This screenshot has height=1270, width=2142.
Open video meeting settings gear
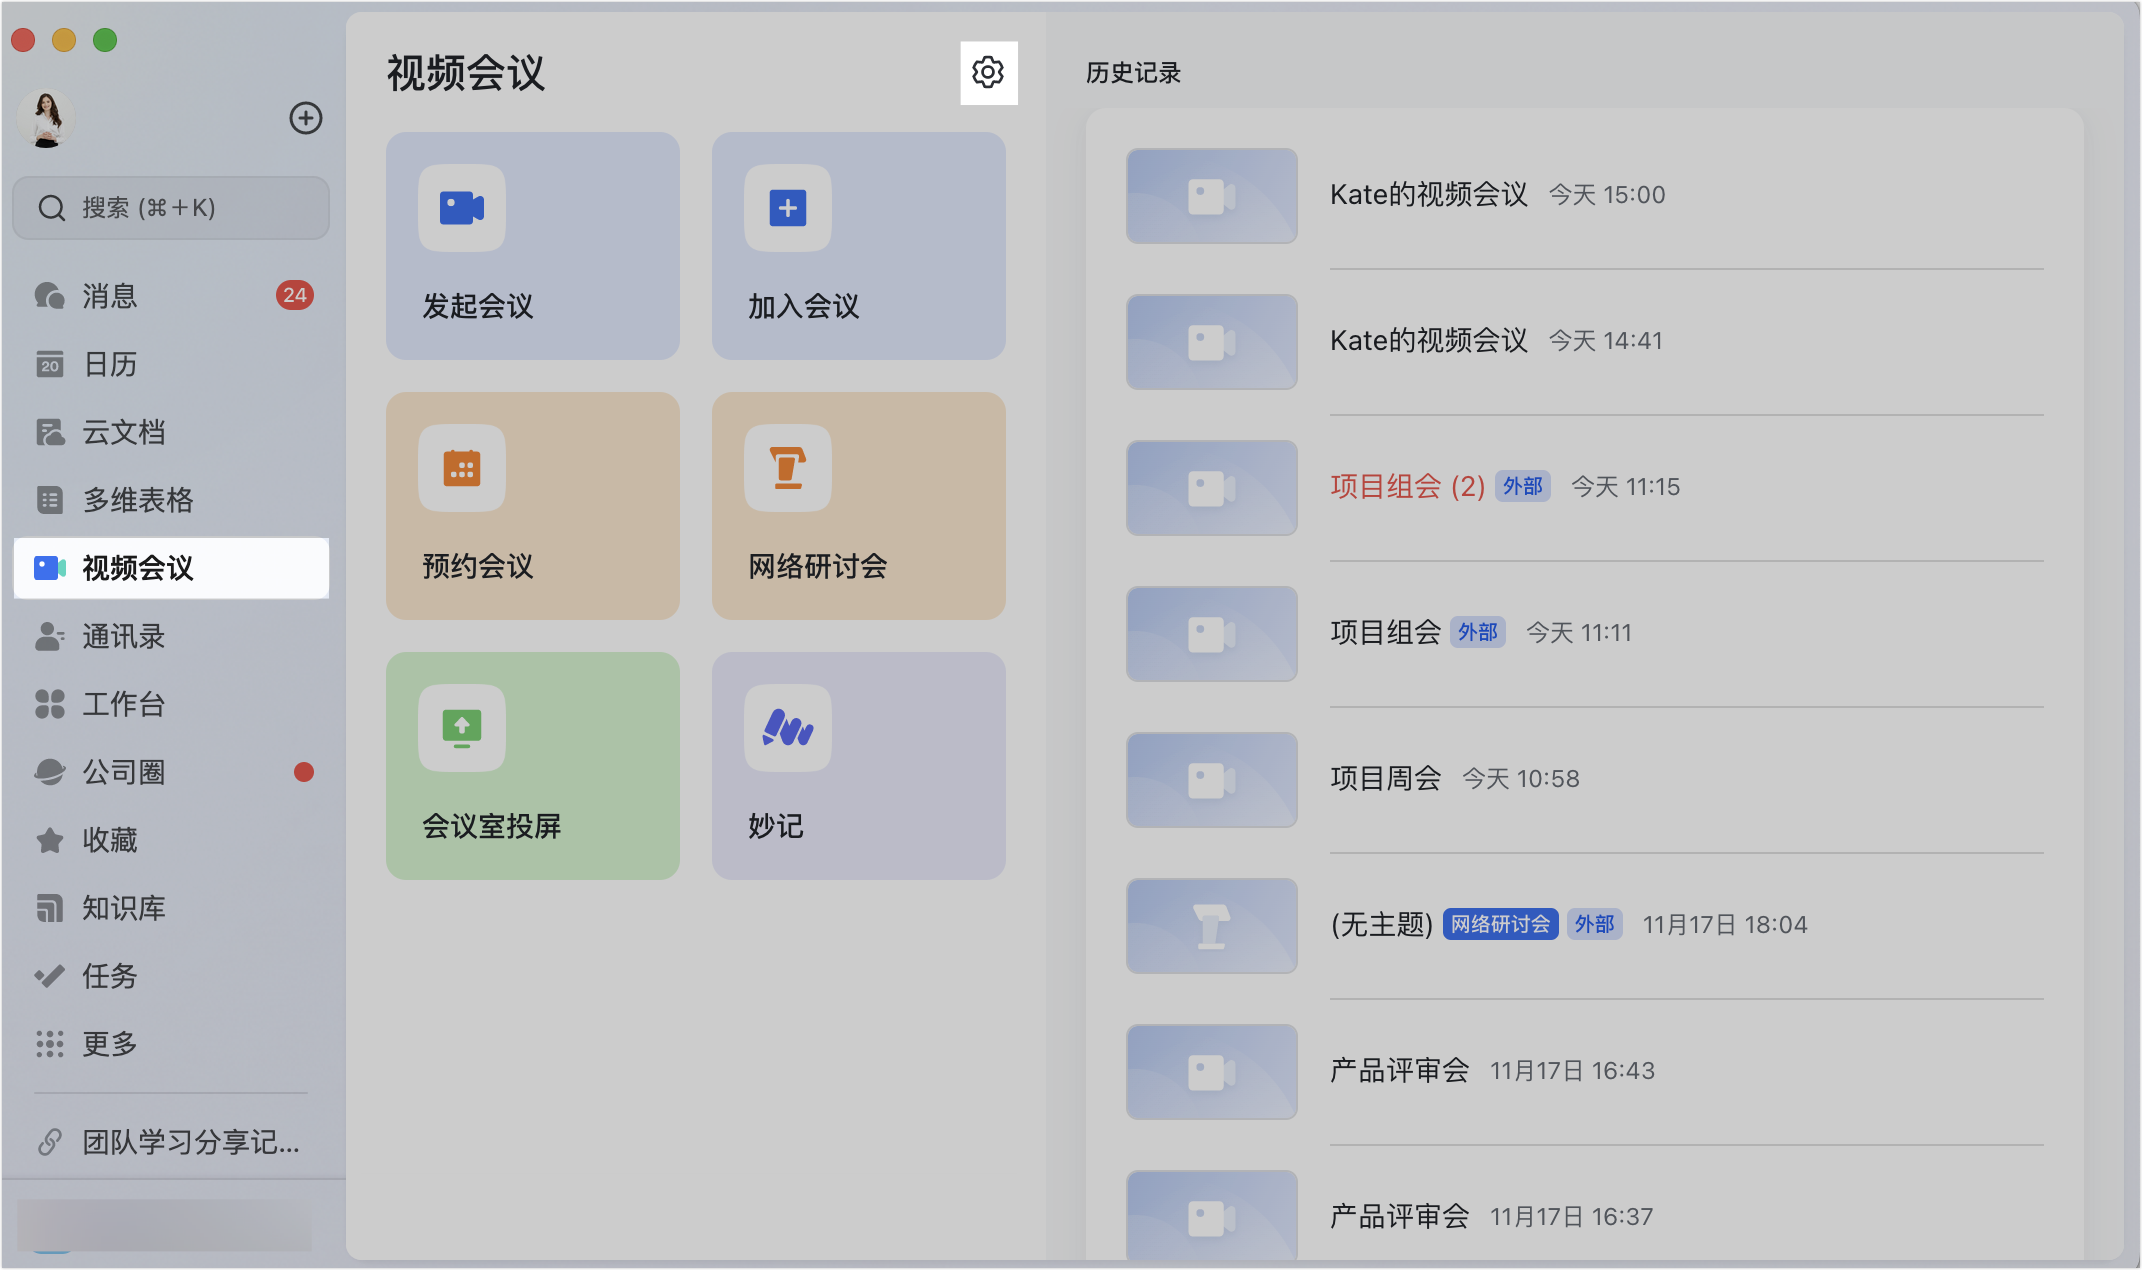988,72
